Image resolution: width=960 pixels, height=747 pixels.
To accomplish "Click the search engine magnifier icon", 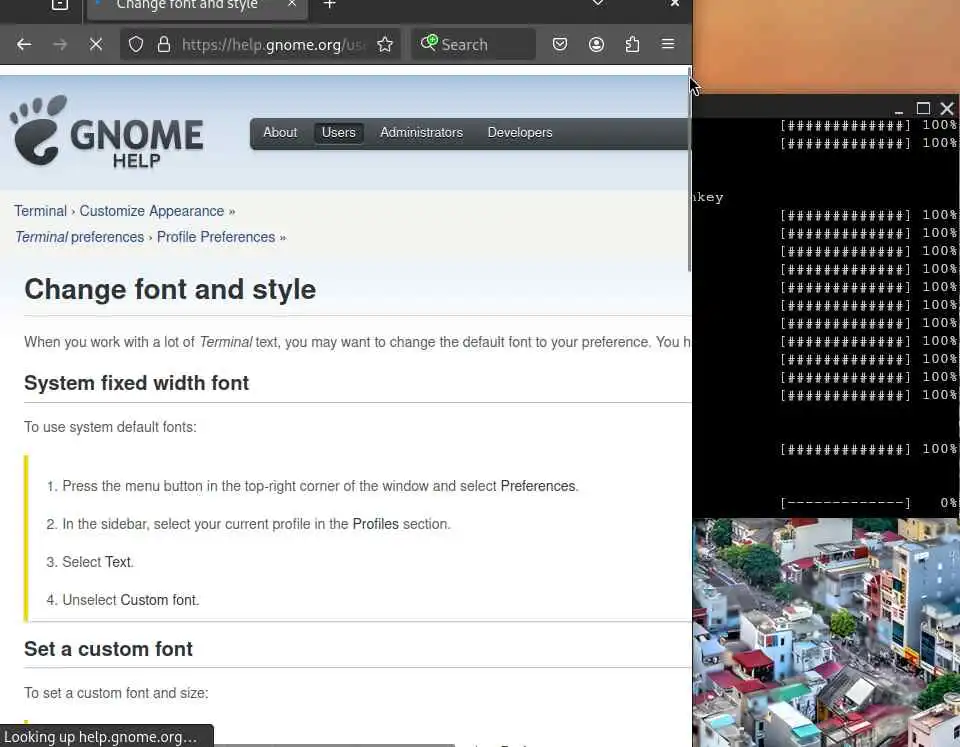I will (x=429, y=43).
